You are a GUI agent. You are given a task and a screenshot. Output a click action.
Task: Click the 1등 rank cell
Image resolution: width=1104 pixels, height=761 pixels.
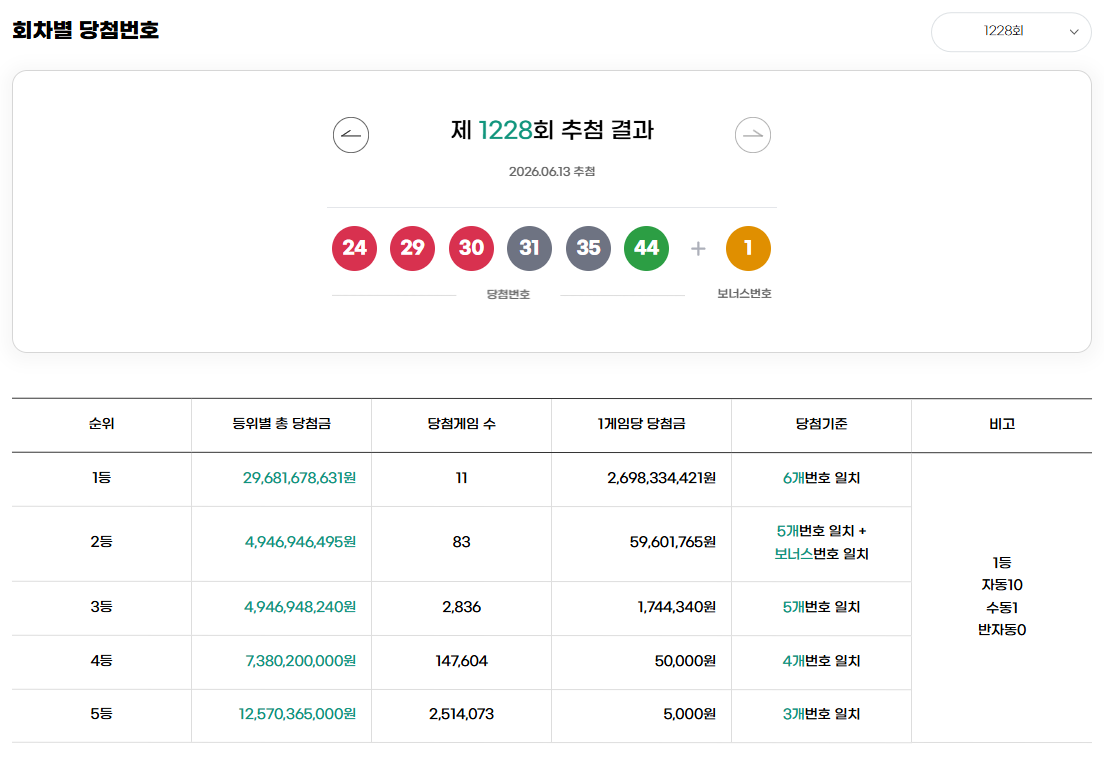(101, 478)
